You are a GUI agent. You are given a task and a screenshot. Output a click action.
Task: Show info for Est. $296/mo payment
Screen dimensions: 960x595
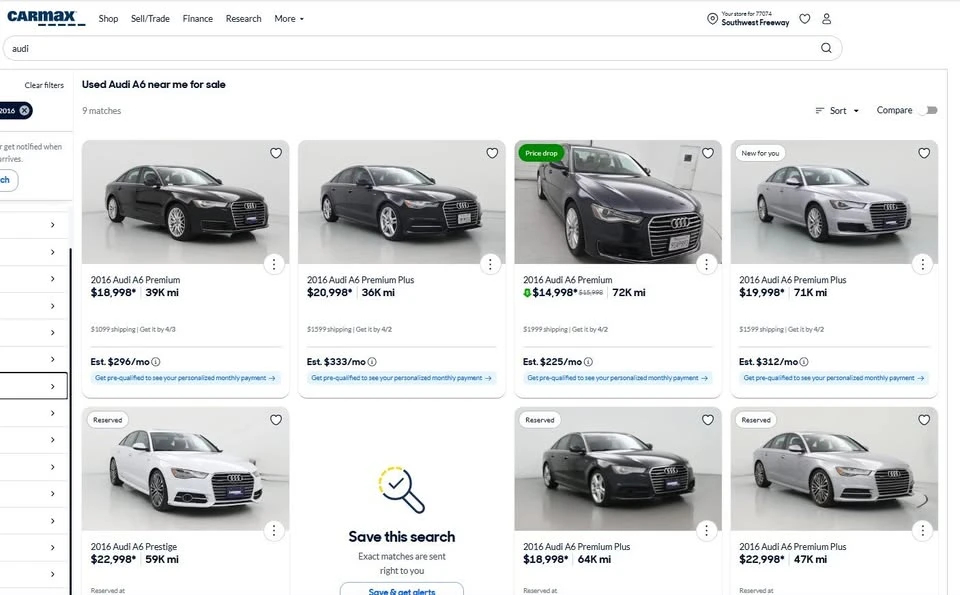(156, 362)
